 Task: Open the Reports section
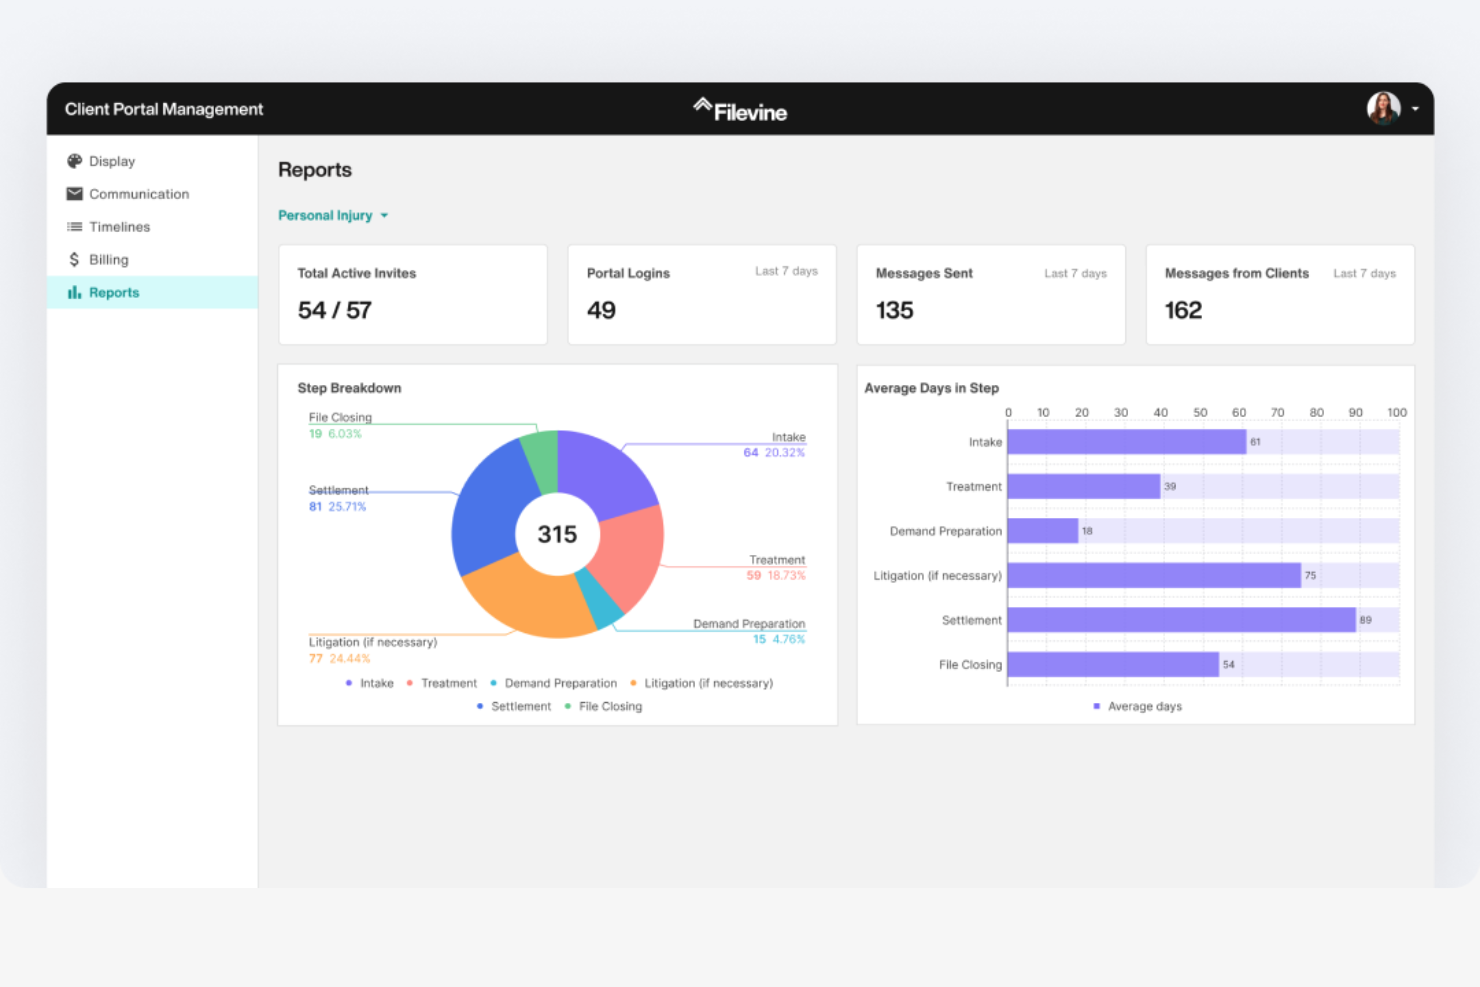113,292
